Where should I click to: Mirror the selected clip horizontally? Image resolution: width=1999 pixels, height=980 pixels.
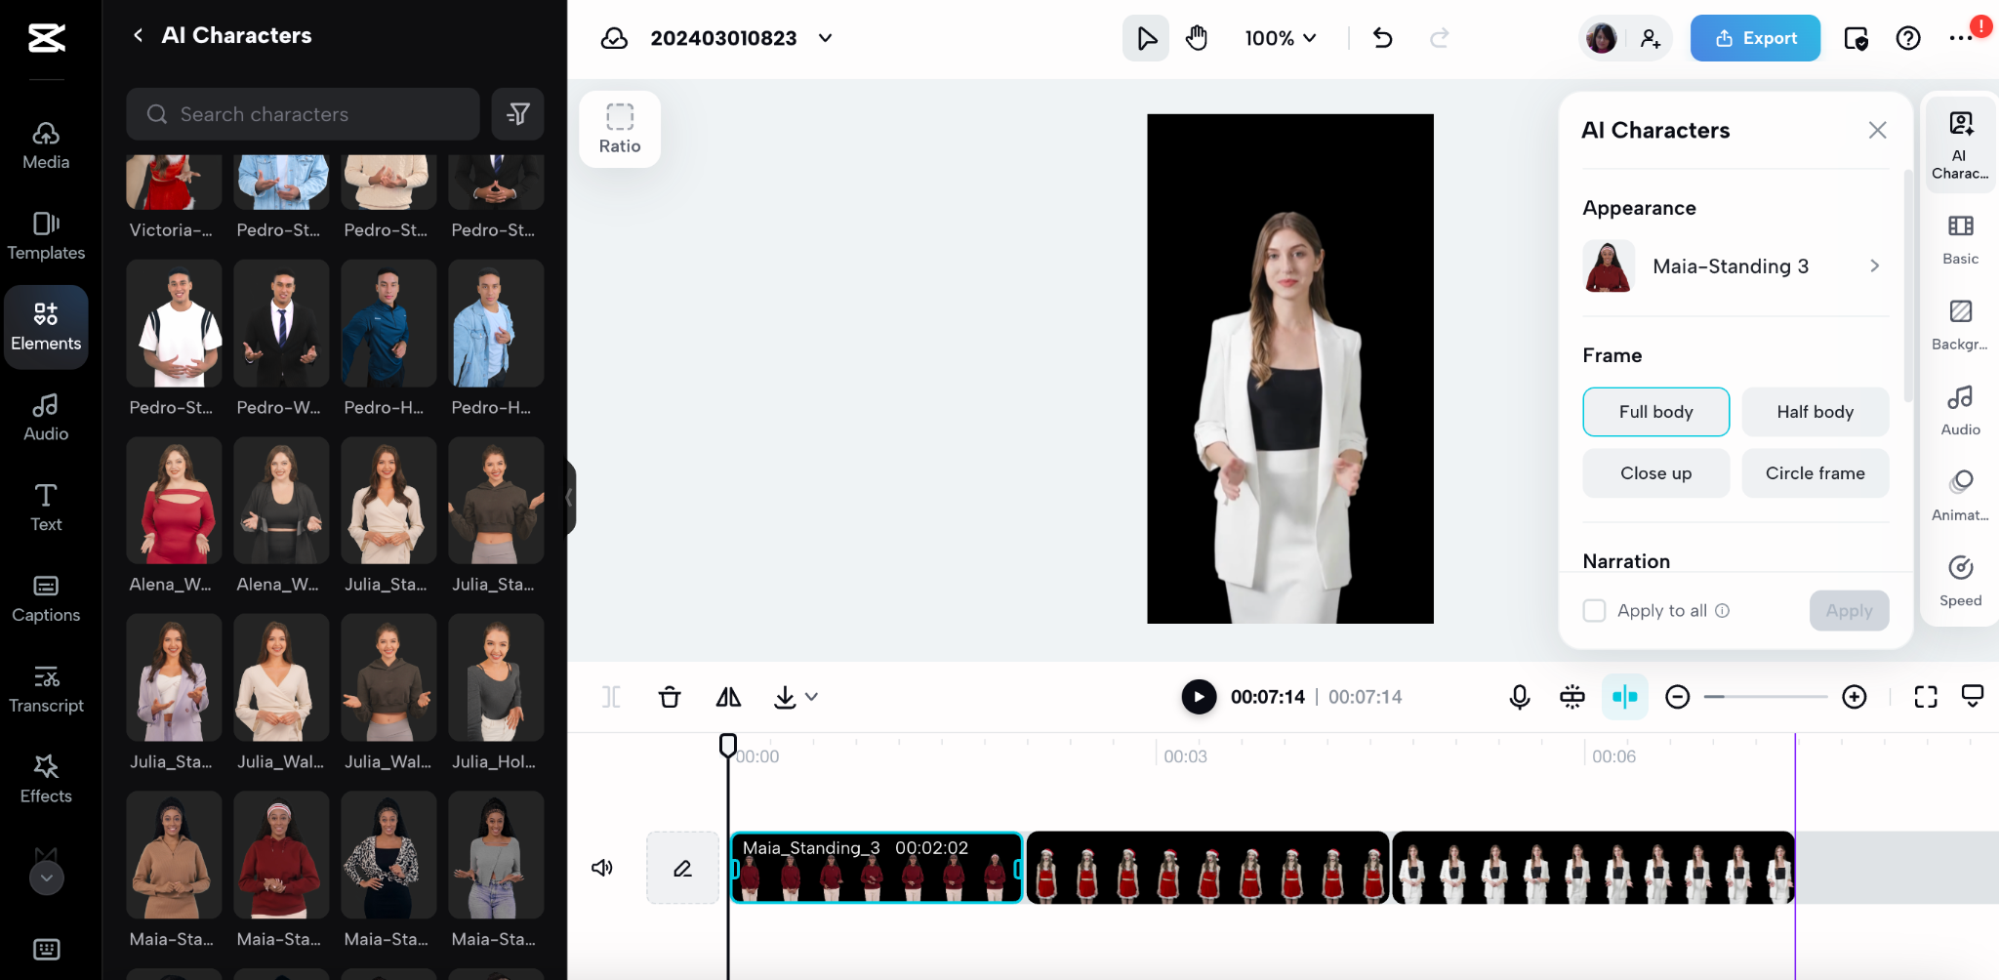click(x=727, y=696)
